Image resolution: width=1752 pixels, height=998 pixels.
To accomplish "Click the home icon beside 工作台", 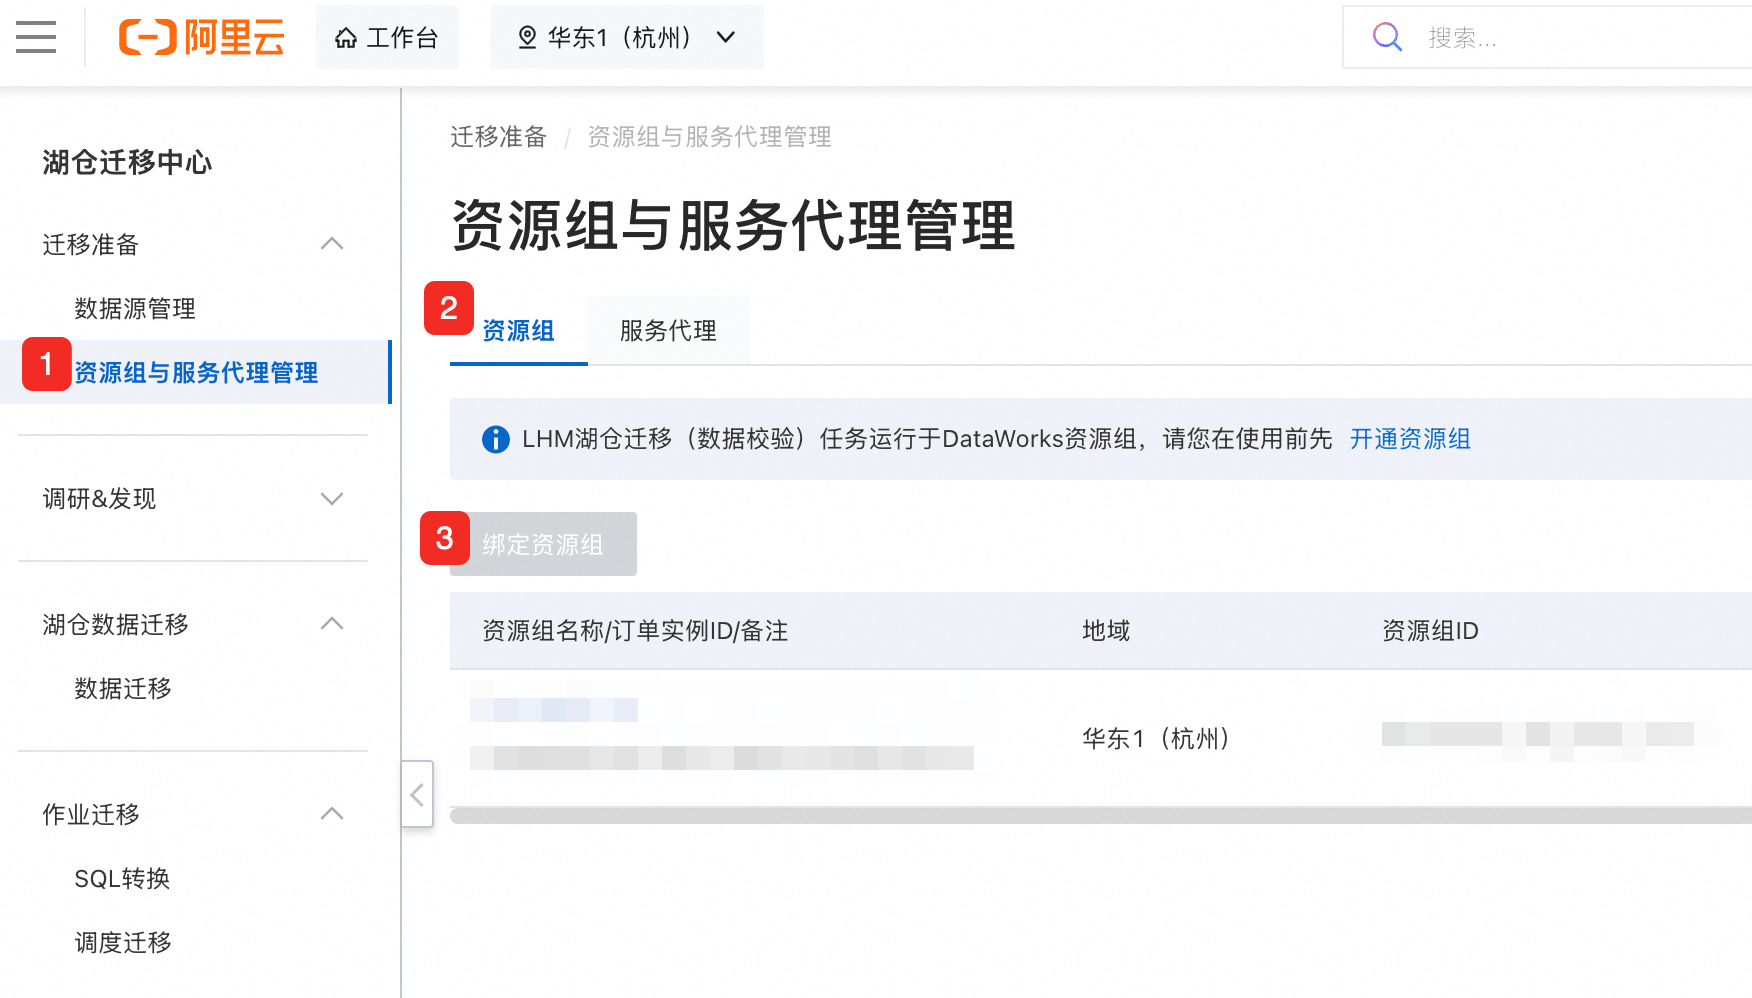I will [346, 38].
